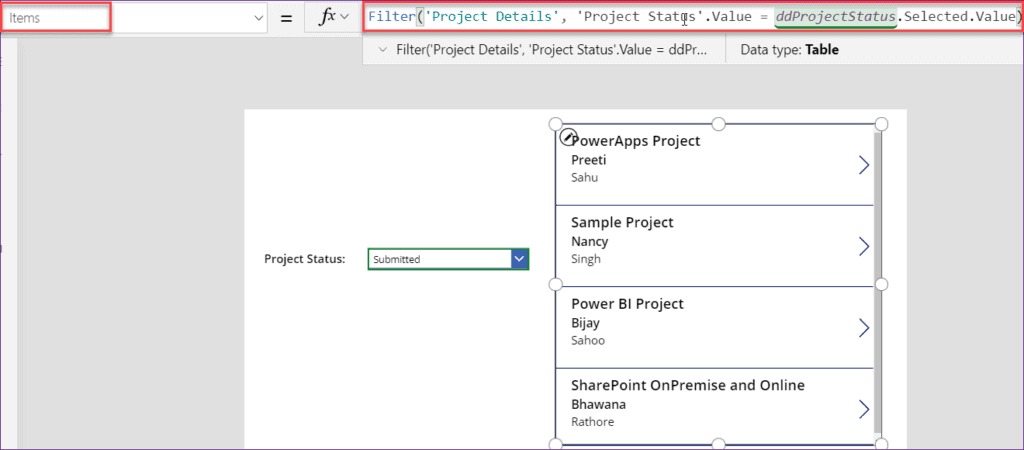The width and height of the screenshot is (1024, 450).
Task: Click the gallery left-middle resize handle
Action: click(554, 285)
